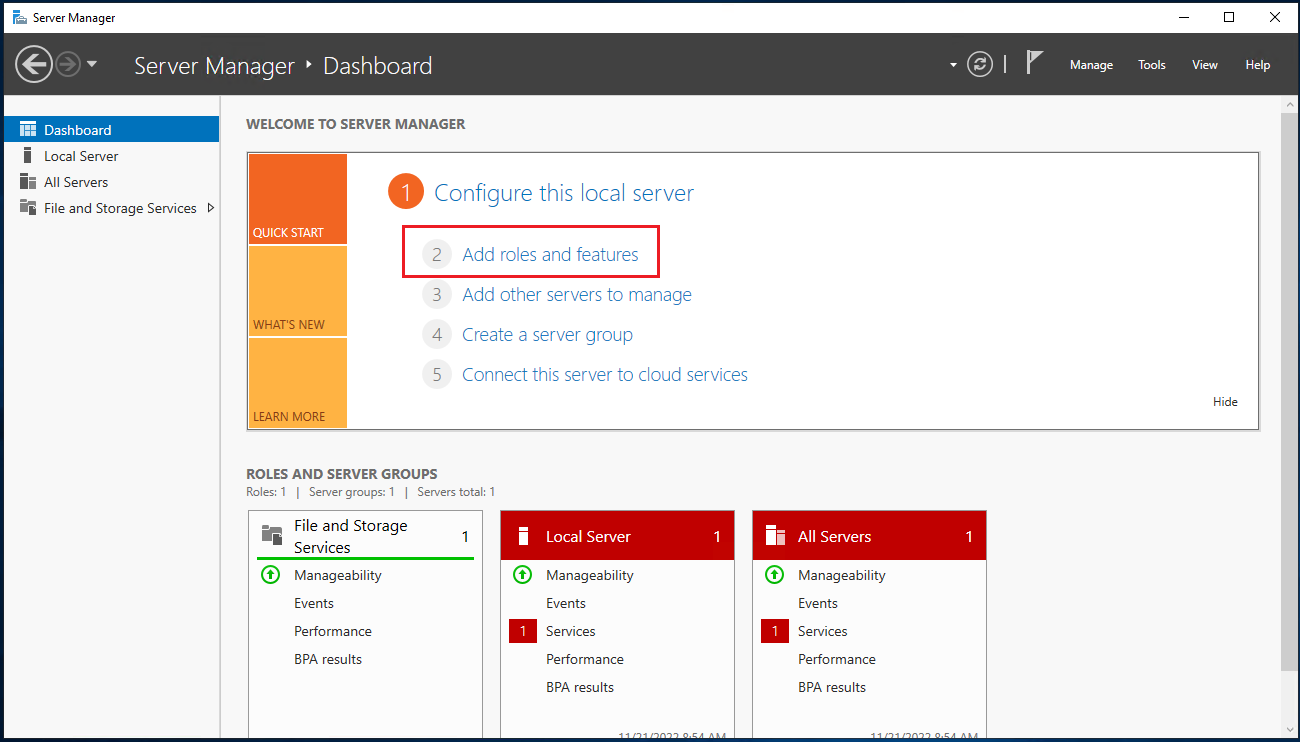
Task: Click the All Servers tile icon
Action: pyautogui.click(x=775, y=536)
